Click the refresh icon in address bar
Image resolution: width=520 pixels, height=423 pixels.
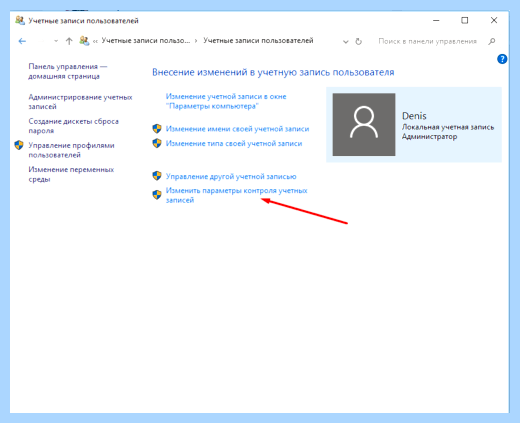point(358,41)
